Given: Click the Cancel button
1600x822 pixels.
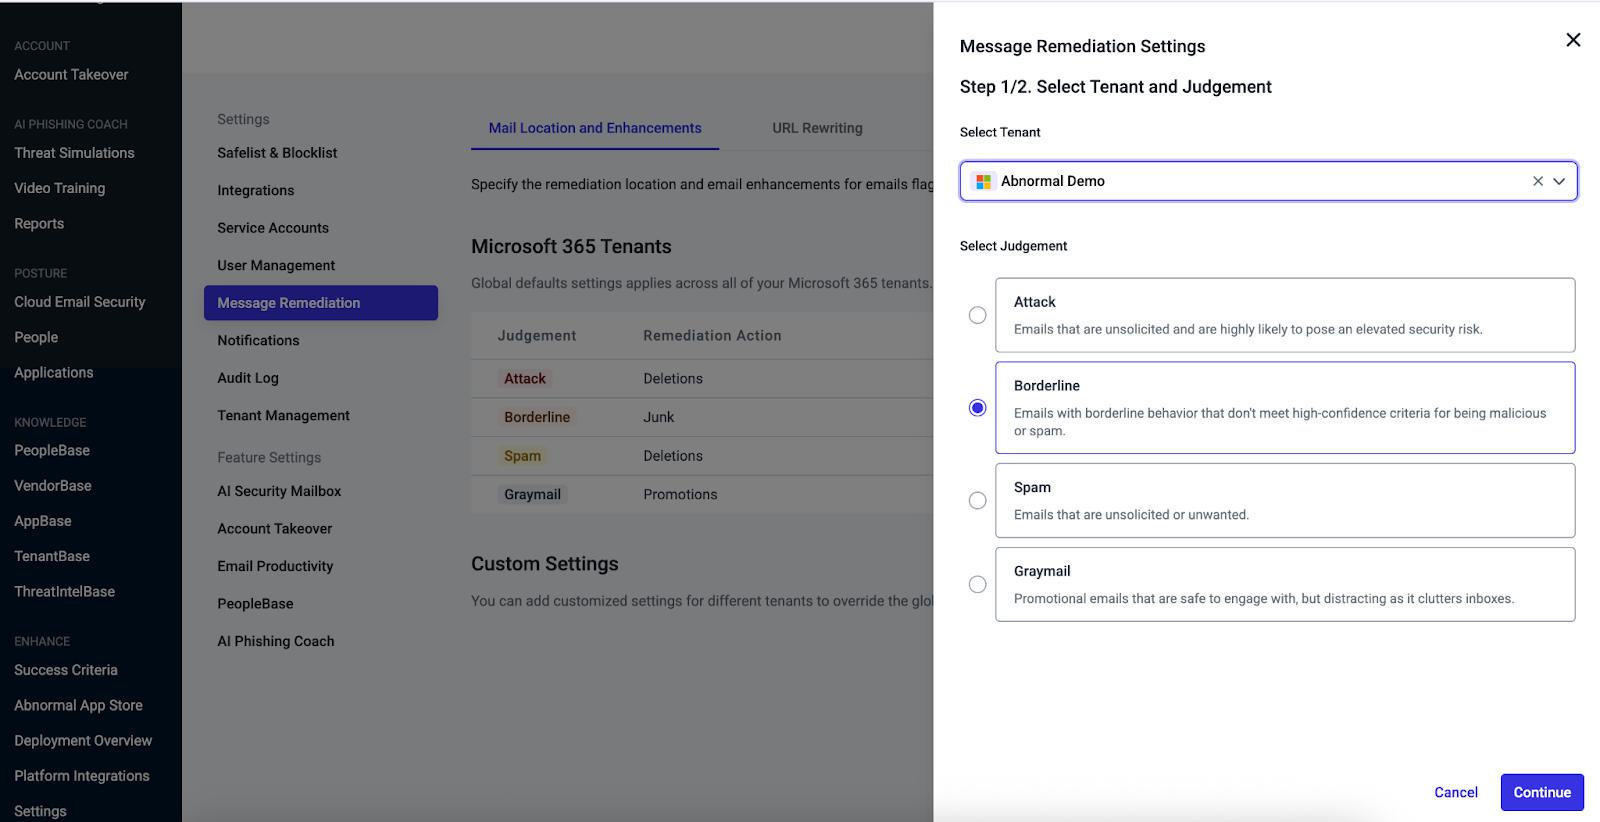Looking at the screenshot, I should 1456,792.
